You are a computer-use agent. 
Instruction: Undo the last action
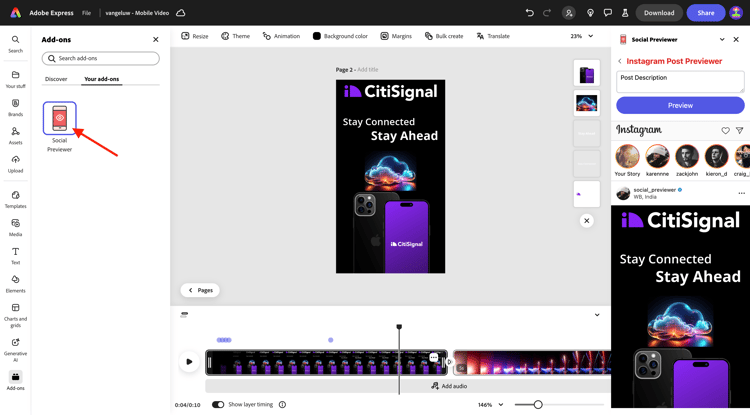click(529, 13)
